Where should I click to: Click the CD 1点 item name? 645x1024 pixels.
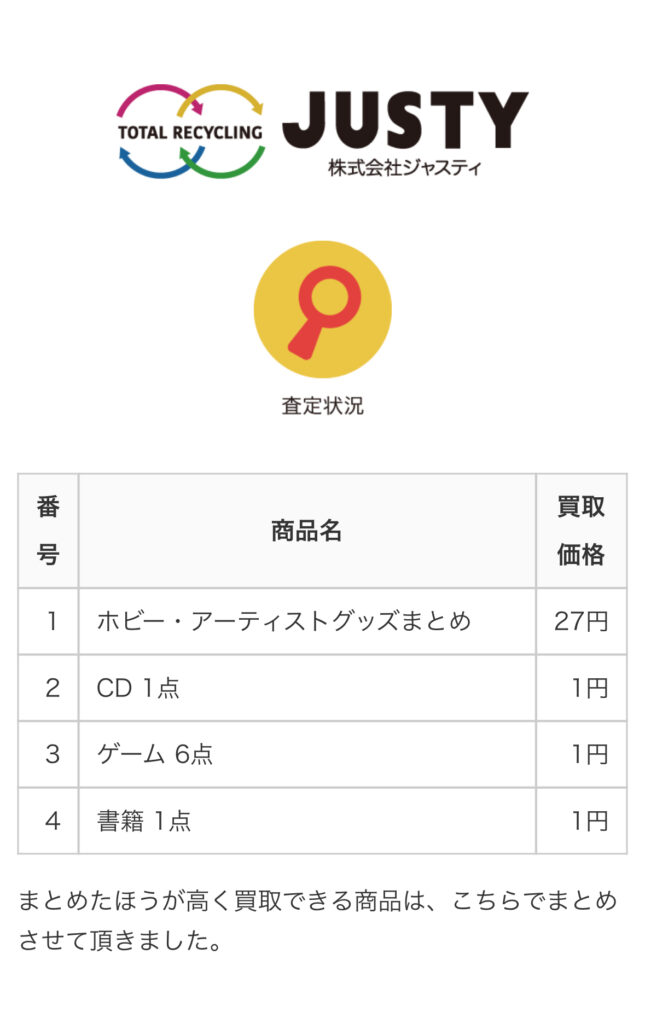tap(138, 688)
